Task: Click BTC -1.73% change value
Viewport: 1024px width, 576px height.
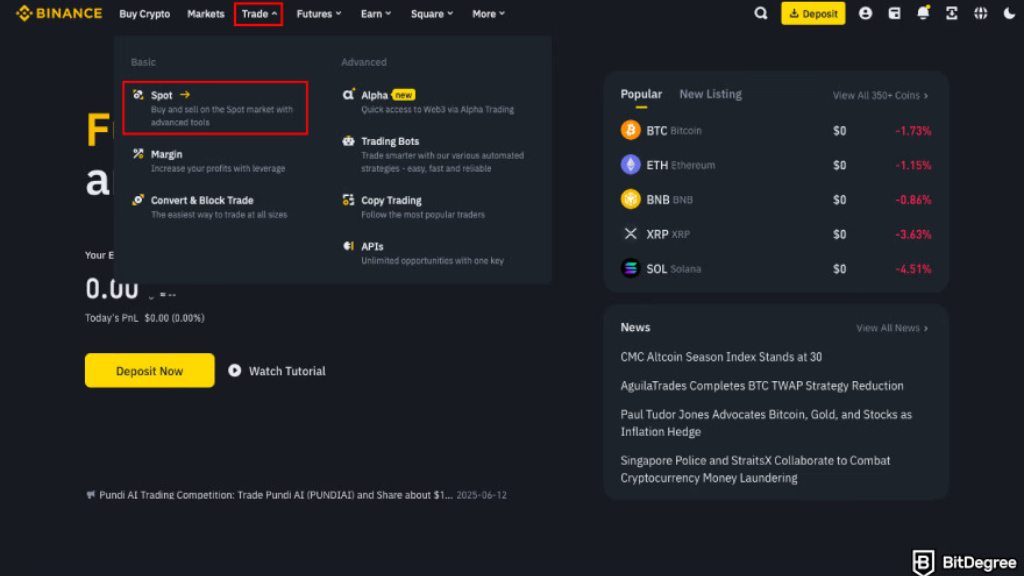Action: (x=913, y=131)
